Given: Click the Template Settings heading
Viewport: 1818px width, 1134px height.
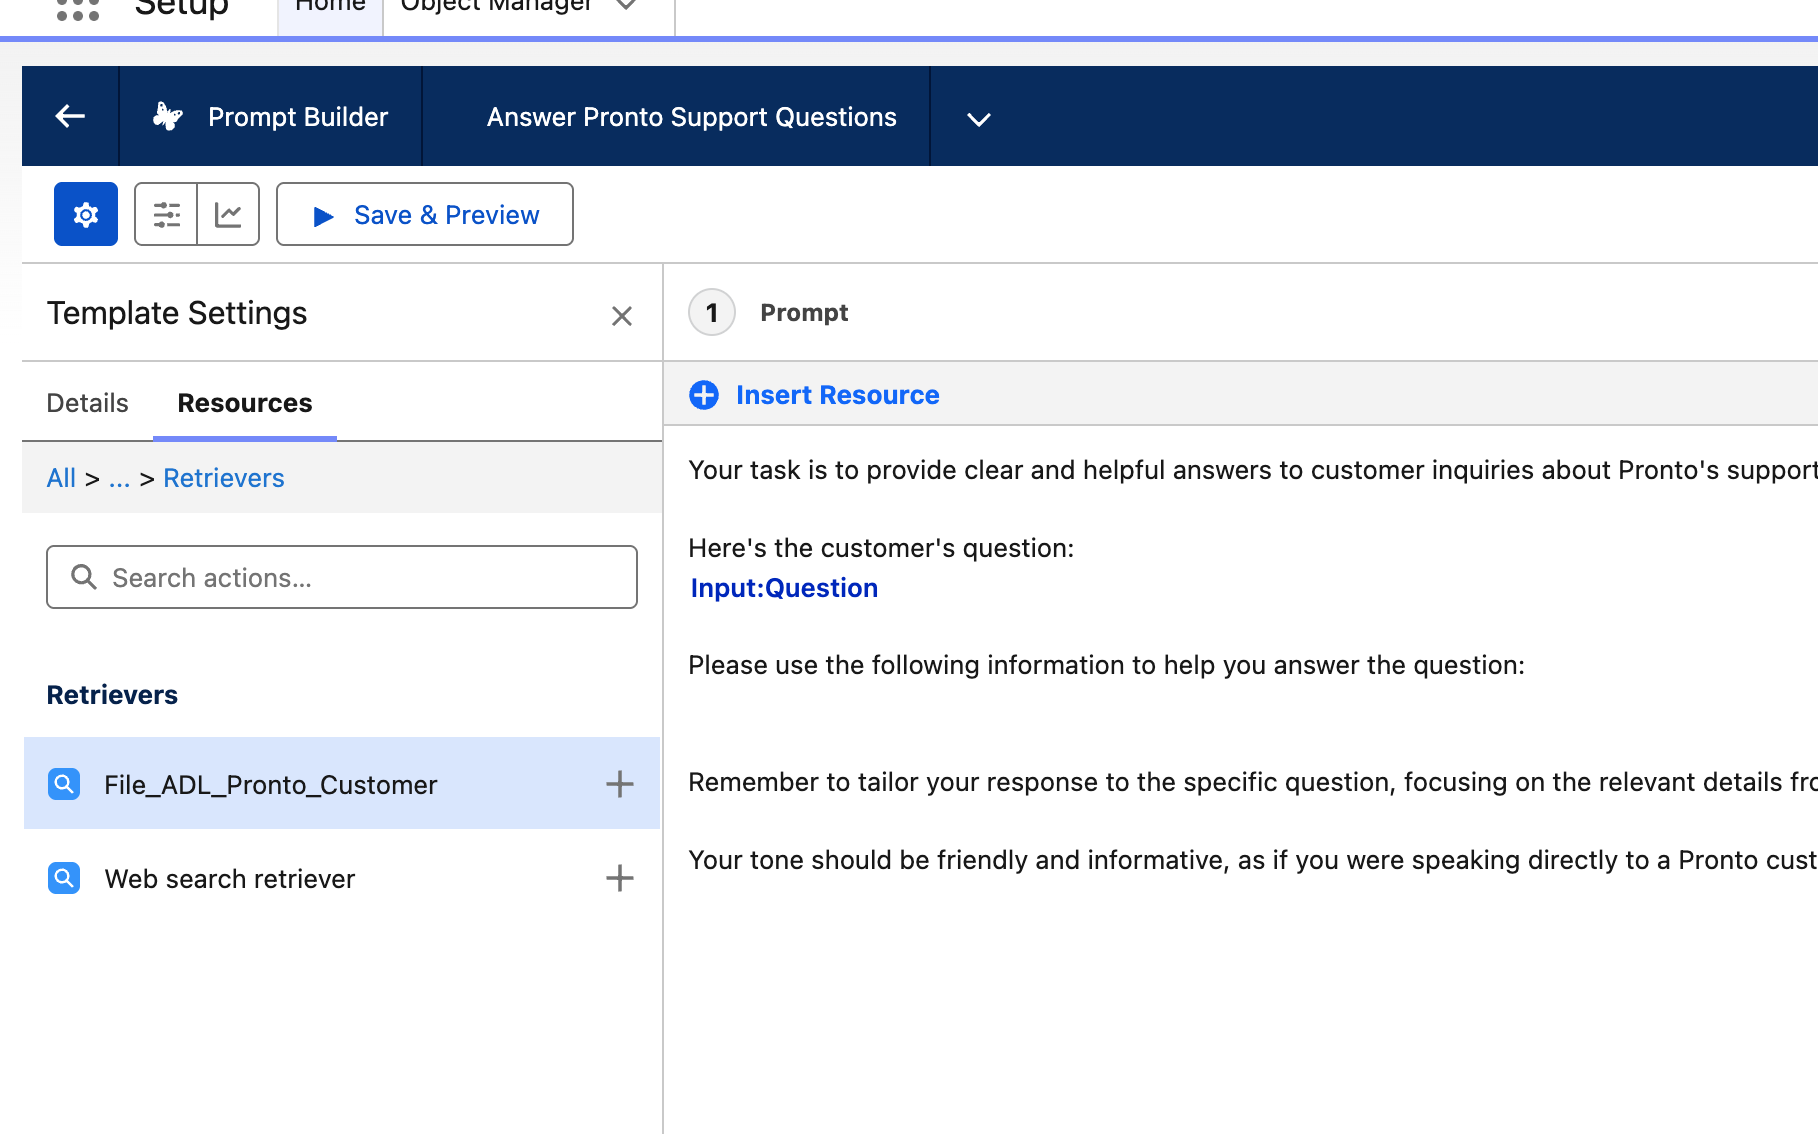Looking at the screenshot, I should pyautogui.click(x=177, y=313).
